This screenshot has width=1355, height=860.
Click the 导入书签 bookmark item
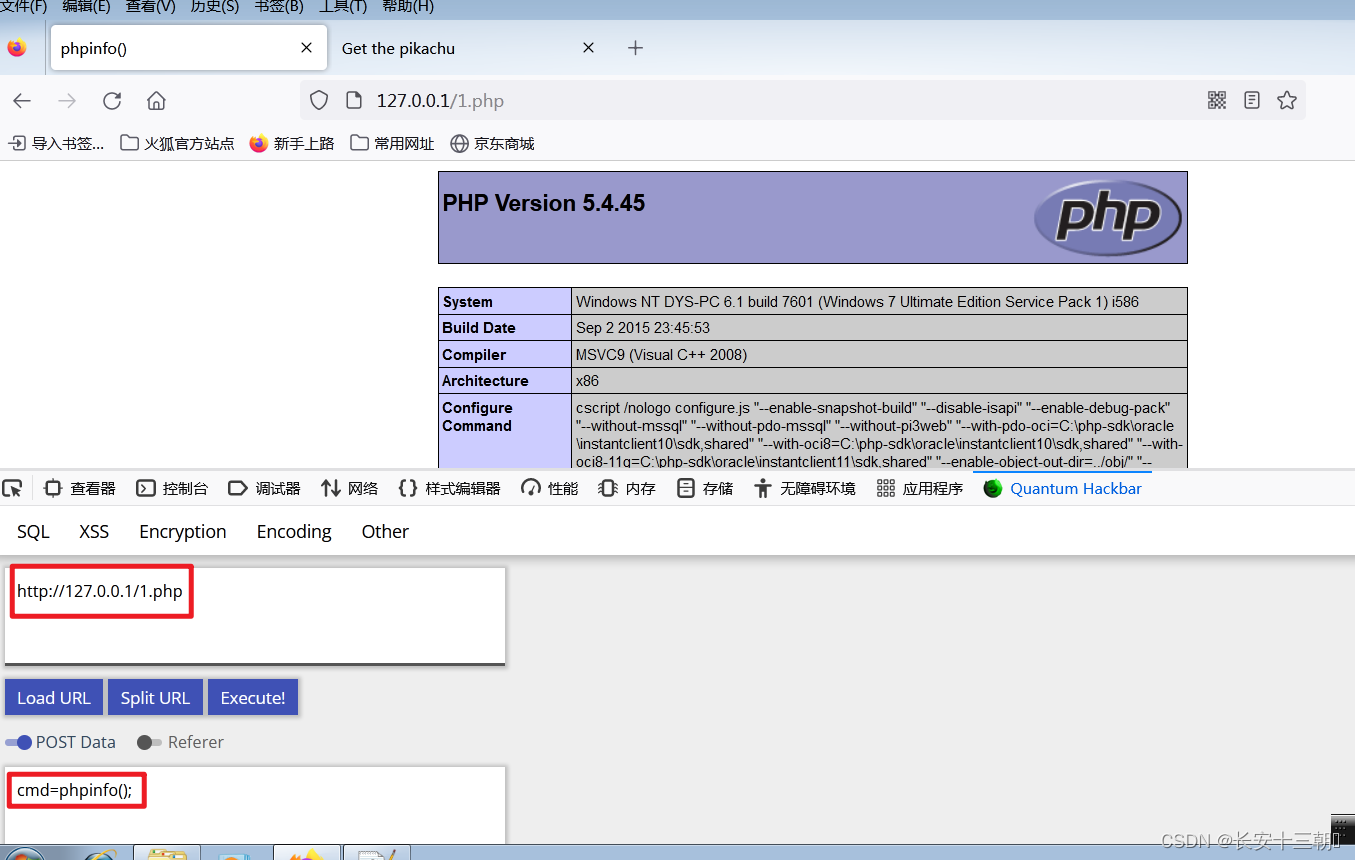click(56, 143)
